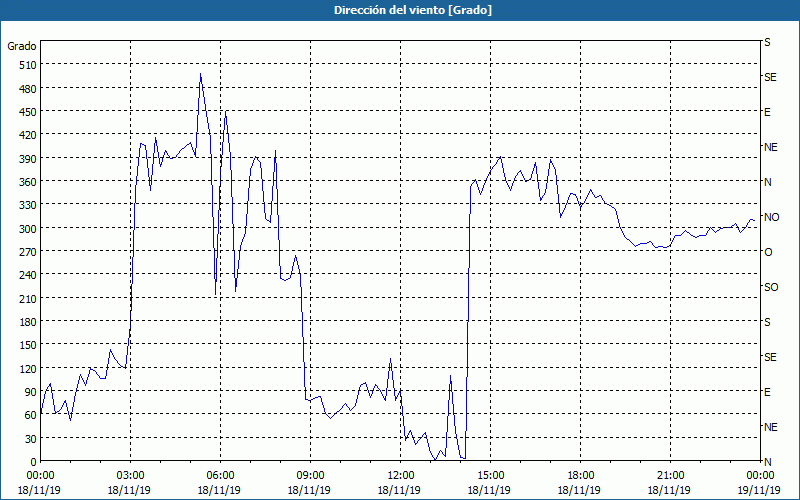Click the N compass label level with 0

pos(767,462)
